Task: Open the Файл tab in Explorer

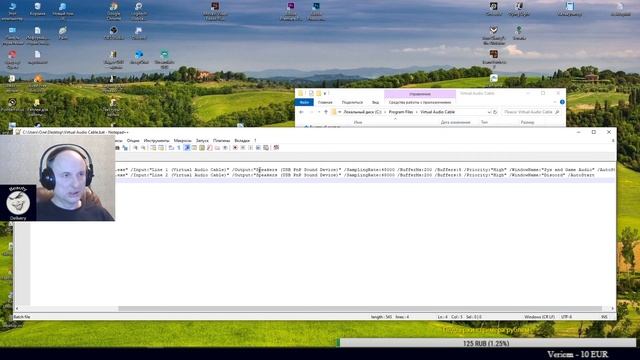Action: [x=304, y=102]
